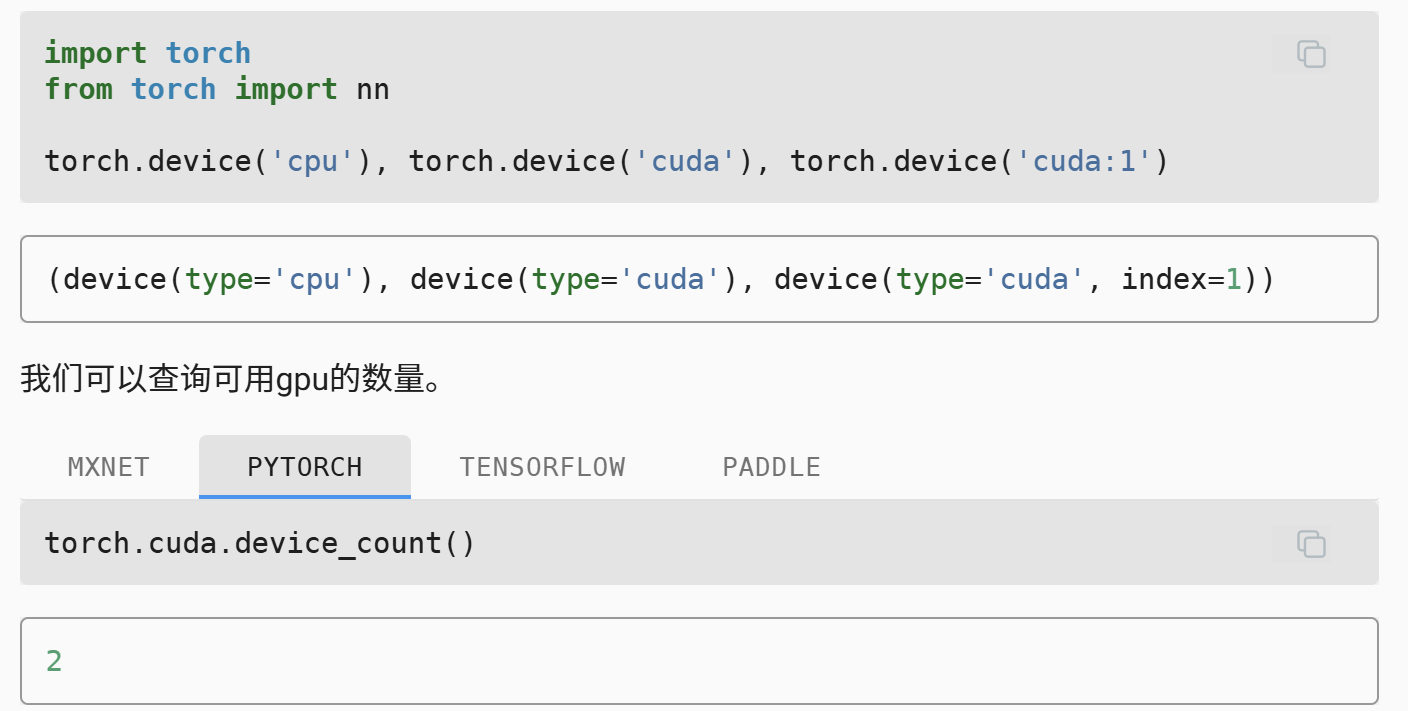This screenshot has height=711, width=1408.
Task: Open the TENSORFLOW tab
Action: (541, 467)
